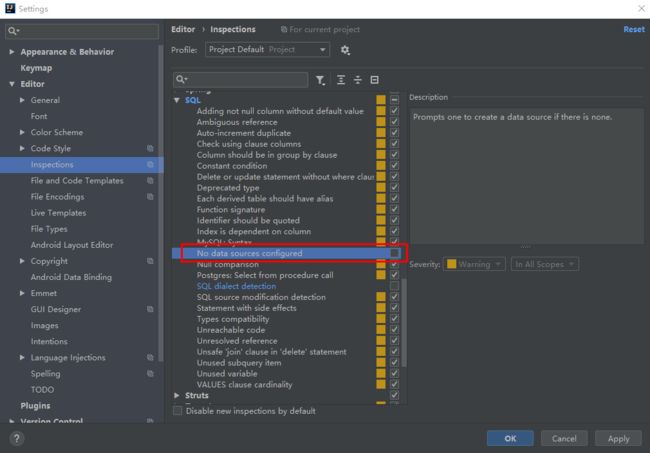Open the Plugins settings section
This screenshot has width=650, height=453.
point(35,406)
